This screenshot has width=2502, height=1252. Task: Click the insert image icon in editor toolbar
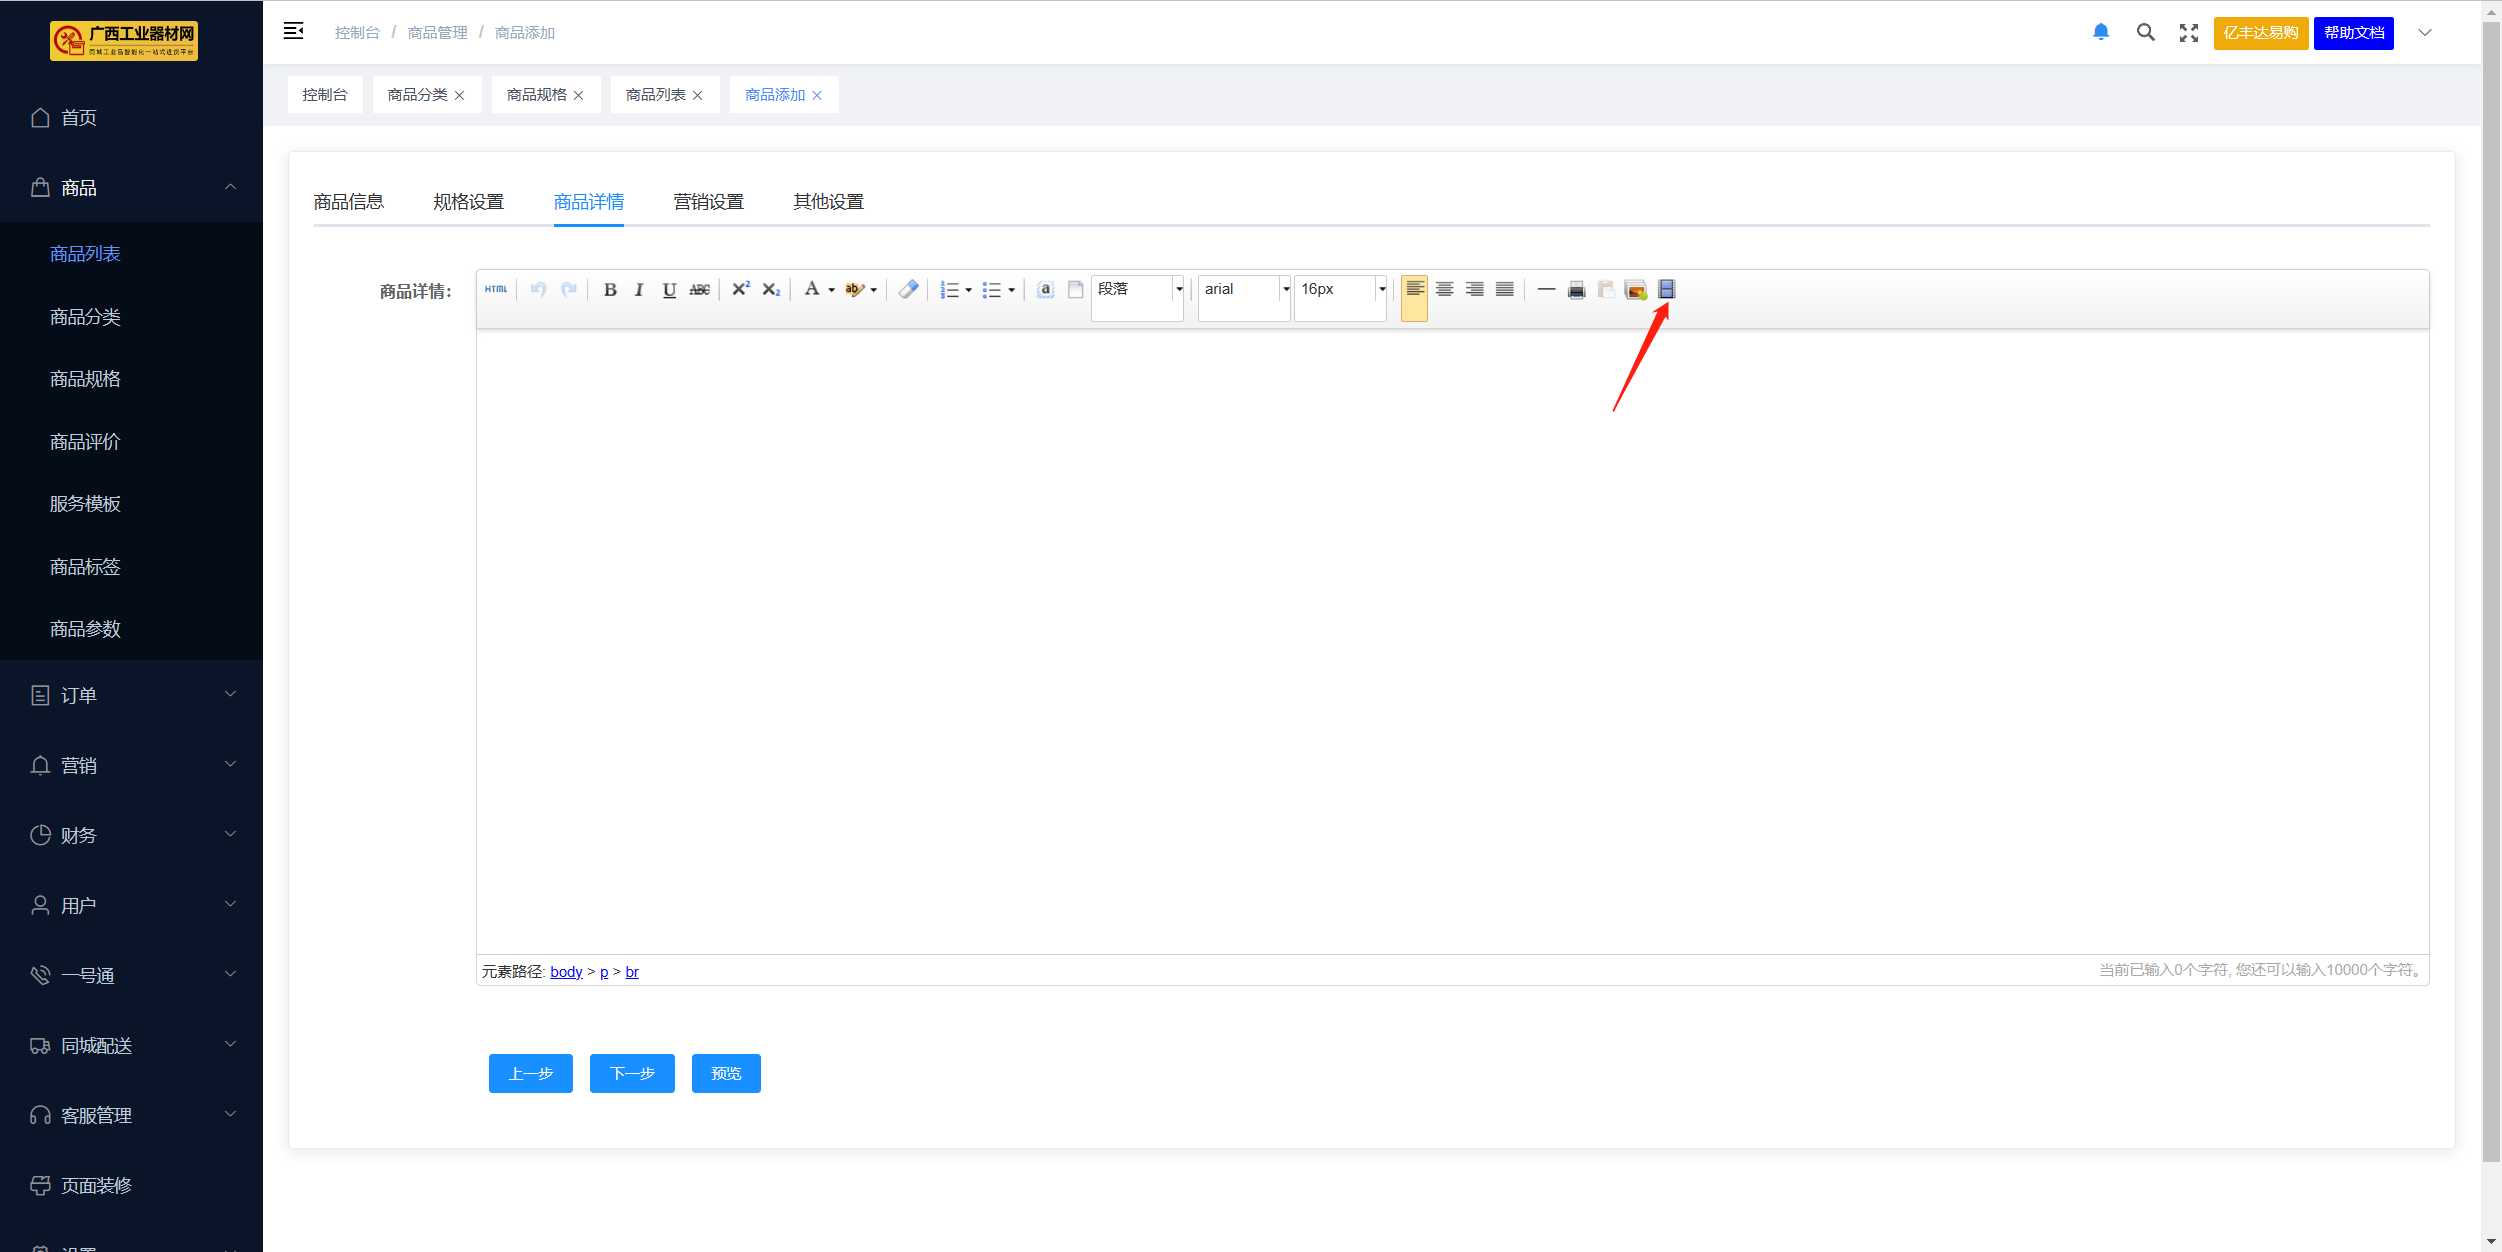click(x=1636, y=290)
